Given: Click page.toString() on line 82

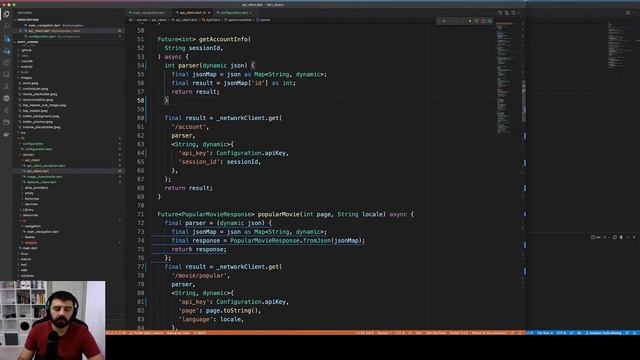Looking at the screenshot, I should pyautogui.click(x=233, y=311).
